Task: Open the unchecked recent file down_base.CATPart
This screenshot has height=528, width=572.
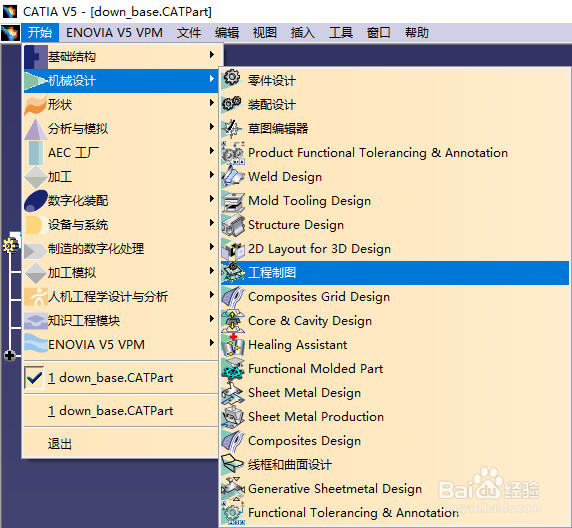Action: click(121, 411)
